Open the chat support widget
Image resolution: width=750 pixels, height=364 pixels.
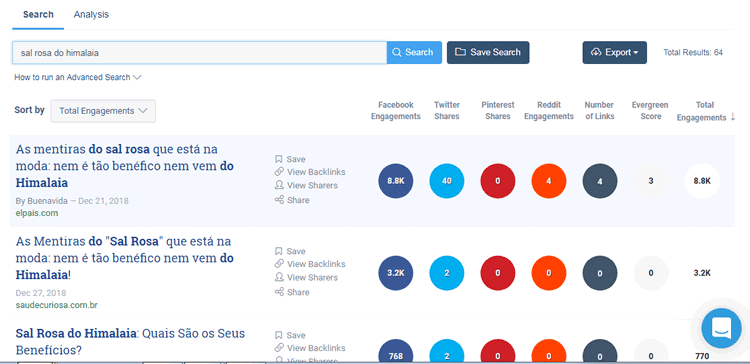722,328
